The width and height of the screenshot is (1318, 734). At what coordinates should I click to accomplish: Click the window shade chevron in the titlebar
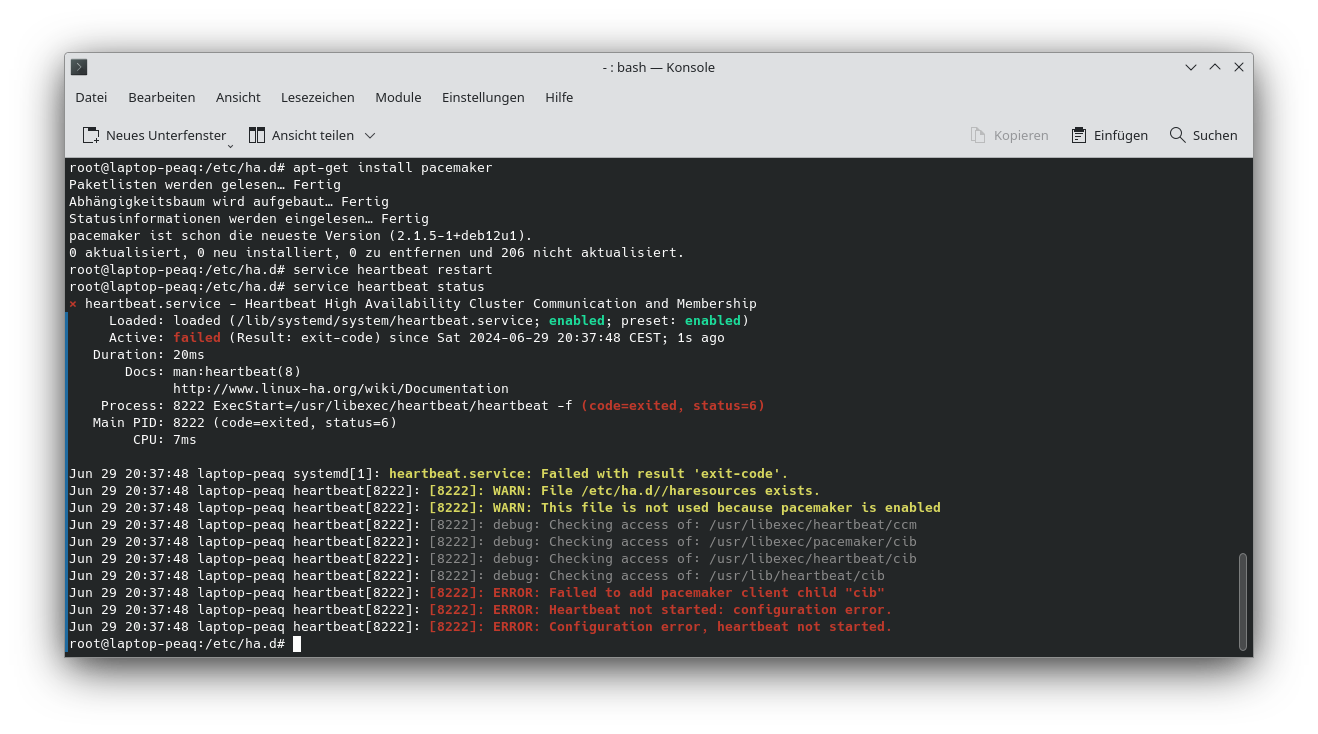click(1190, 66)
